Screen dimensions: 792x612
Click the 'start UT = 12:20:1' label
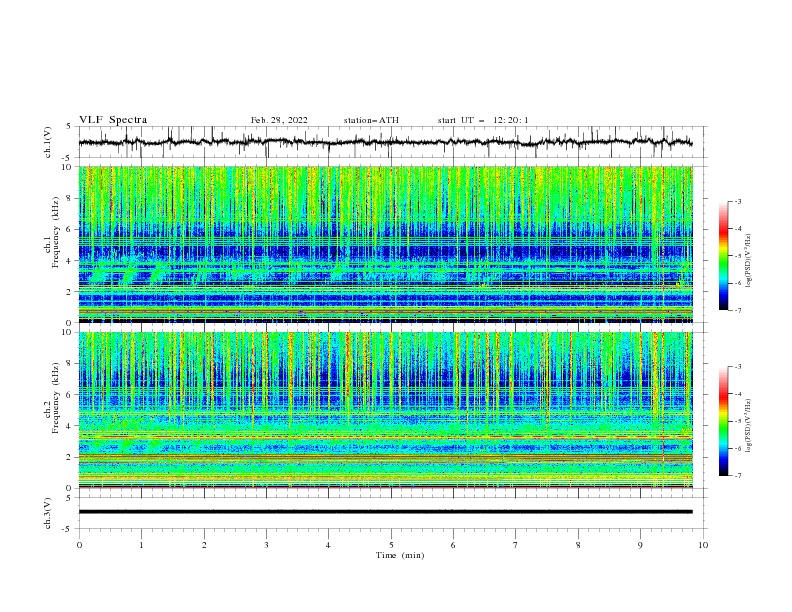(483, 120)
